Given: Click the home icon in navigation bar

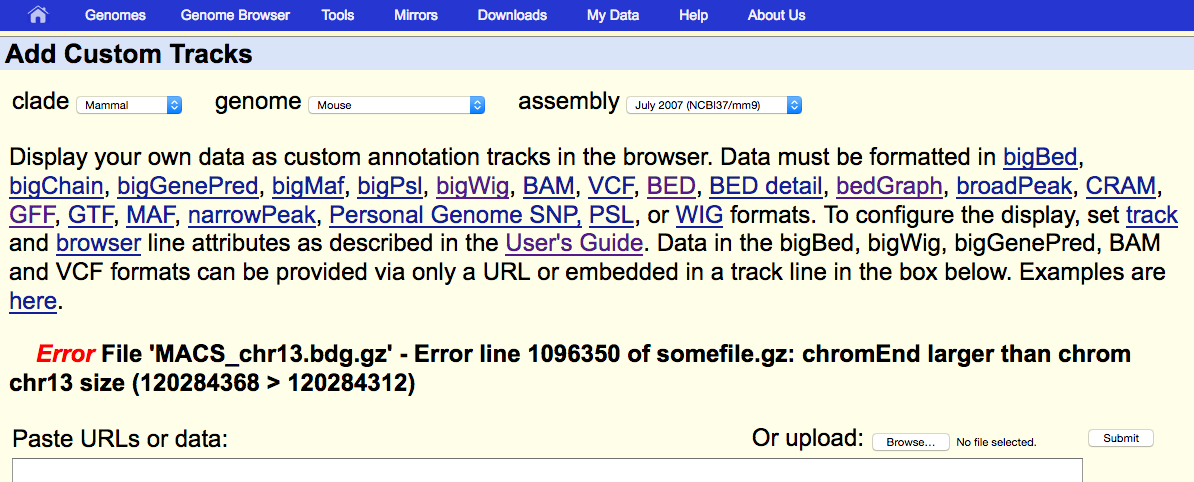Looking at the screenshot, I should click(37, 14).
